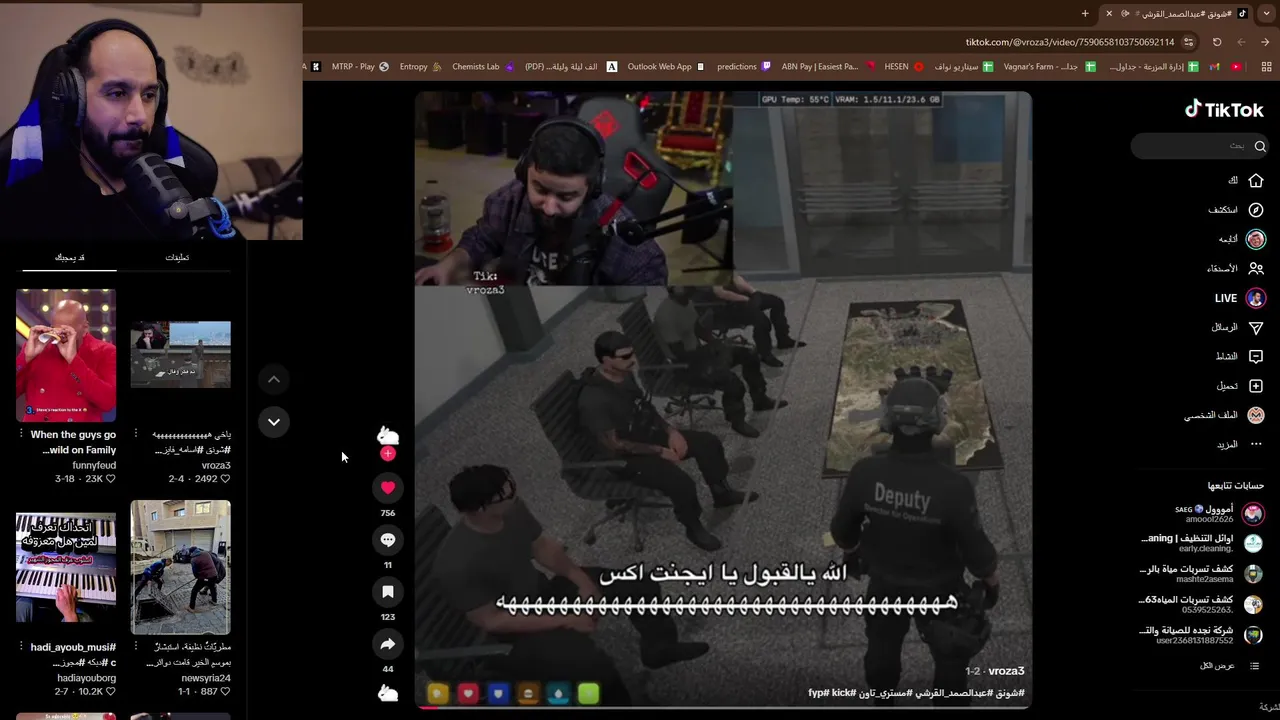Go to the previous video arrow
The image size is (1280, 720).
(x=273, y=379)
